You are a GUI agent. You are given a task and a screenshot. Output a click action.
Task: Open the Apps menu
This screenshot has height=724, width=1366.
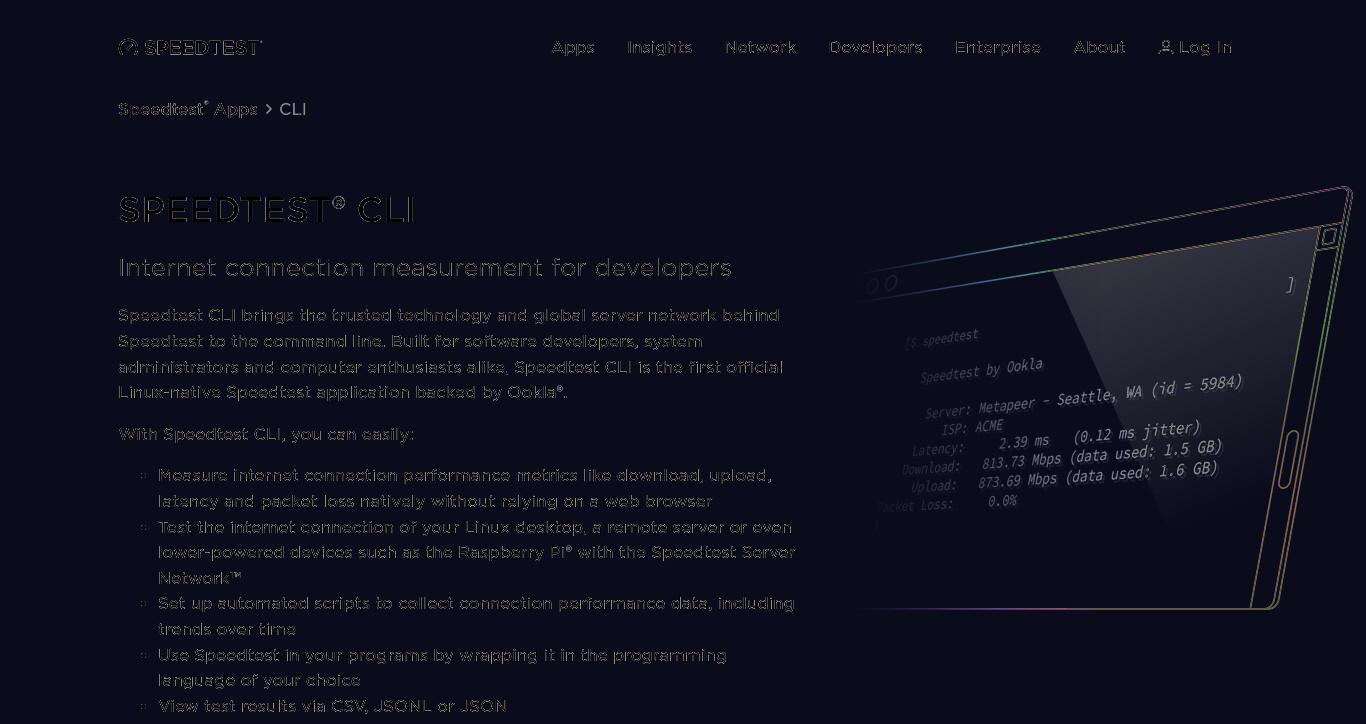pyautogui.click(x=573, y=47)
